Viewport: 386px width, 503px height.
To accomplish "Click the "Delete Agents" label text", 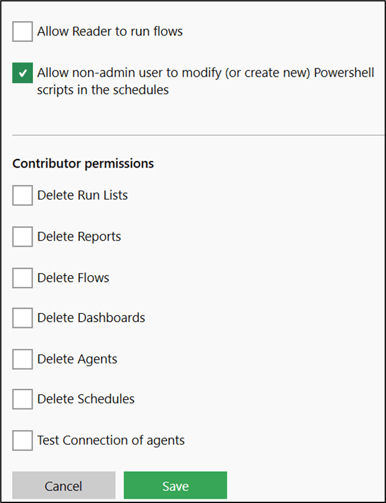I will 77,359.
